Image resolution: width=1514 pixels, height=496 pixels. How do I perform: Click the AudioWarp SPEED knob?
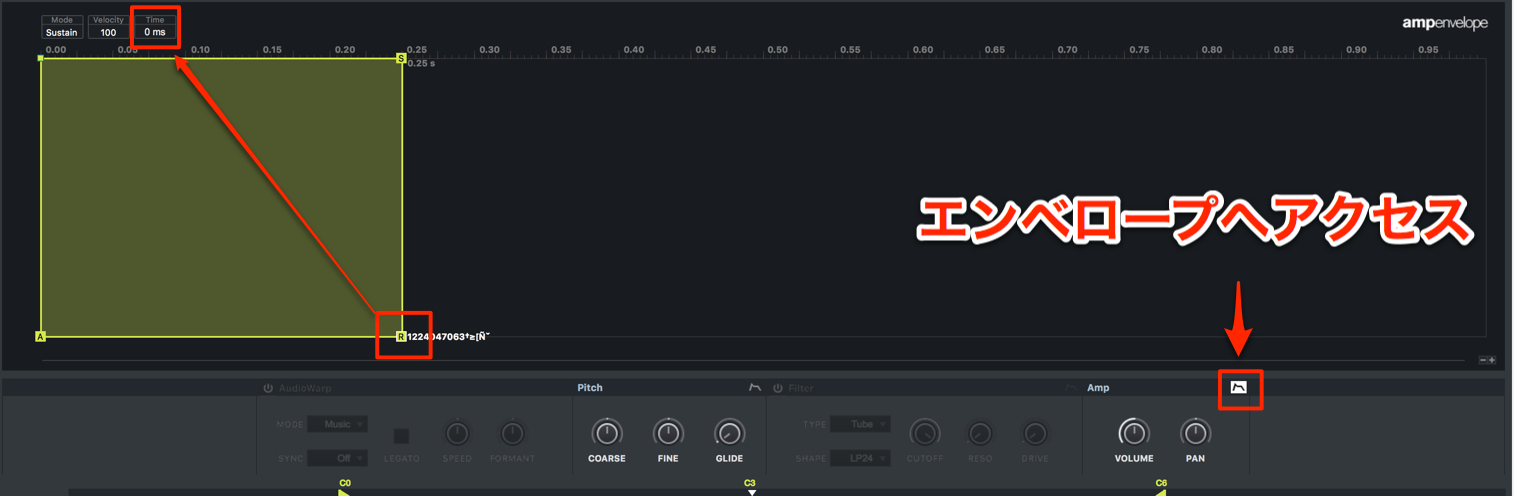point(456,434)
